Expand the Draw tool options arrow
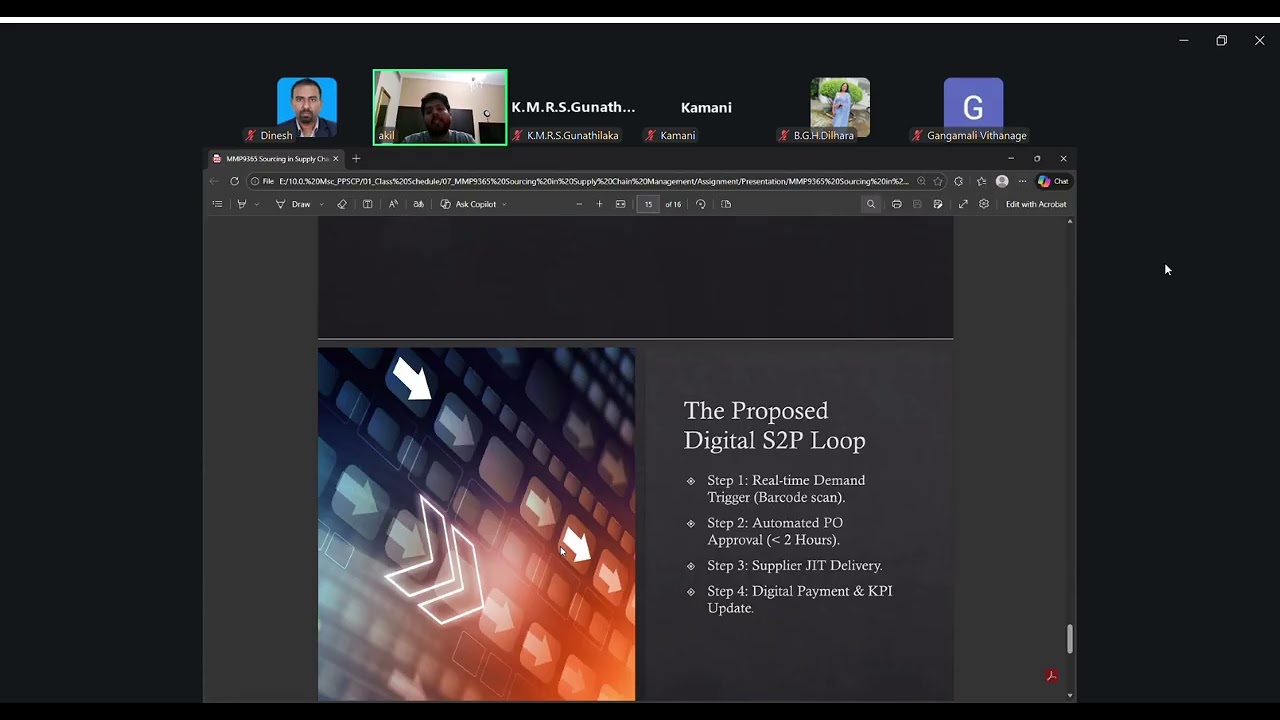Image resolution: width=1280 pixels, height=720 pixels. (x=321, y=204)
